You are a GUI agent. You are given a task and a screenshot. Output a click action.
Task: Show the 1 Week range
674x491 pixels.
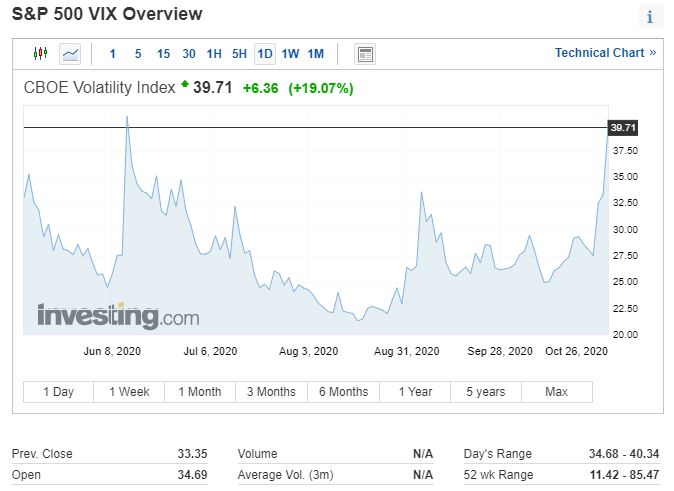pos(129,392)
